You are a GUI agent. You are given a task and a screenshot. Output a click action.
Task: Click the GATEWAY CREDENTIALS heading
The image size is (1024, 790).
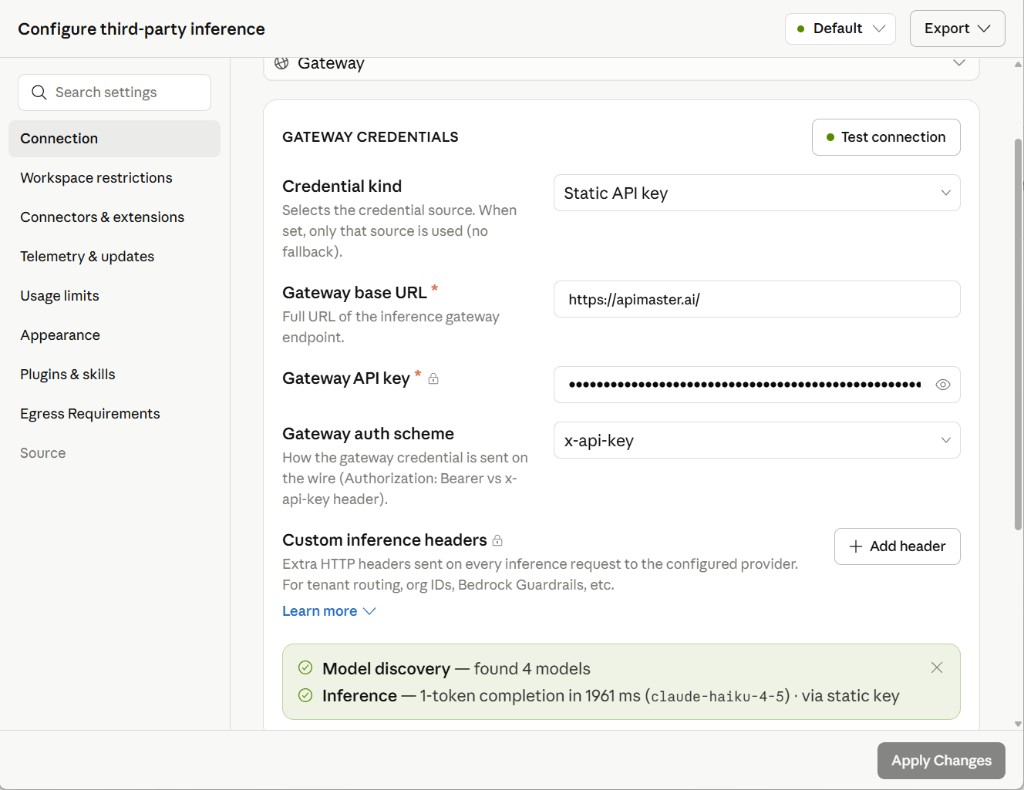click(370, 137)
